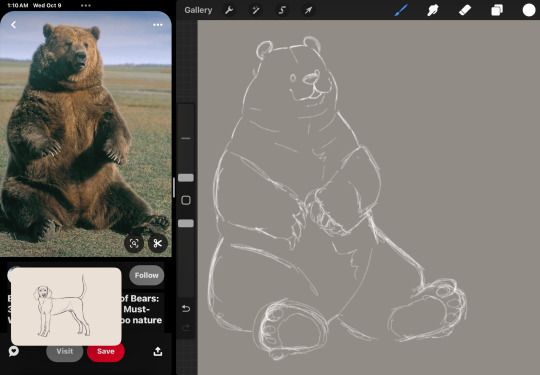Tap the split view divider handle
This screenshot has height=375, width=540.
click(x=174, y=188)
